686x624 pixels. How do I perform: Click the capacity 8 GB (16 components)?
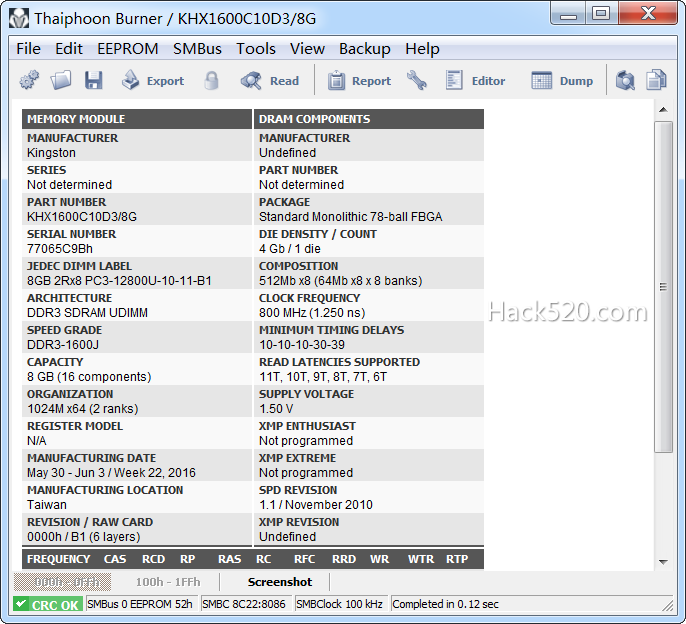(x=89, y=376)
